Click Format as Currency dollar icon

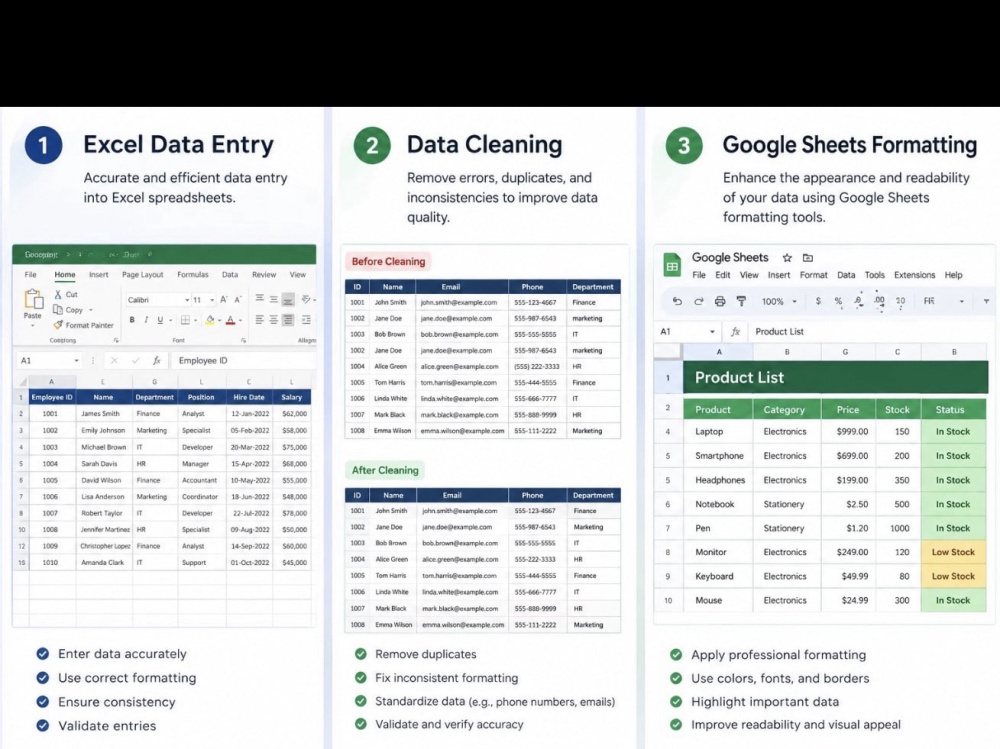coord(818,301)
